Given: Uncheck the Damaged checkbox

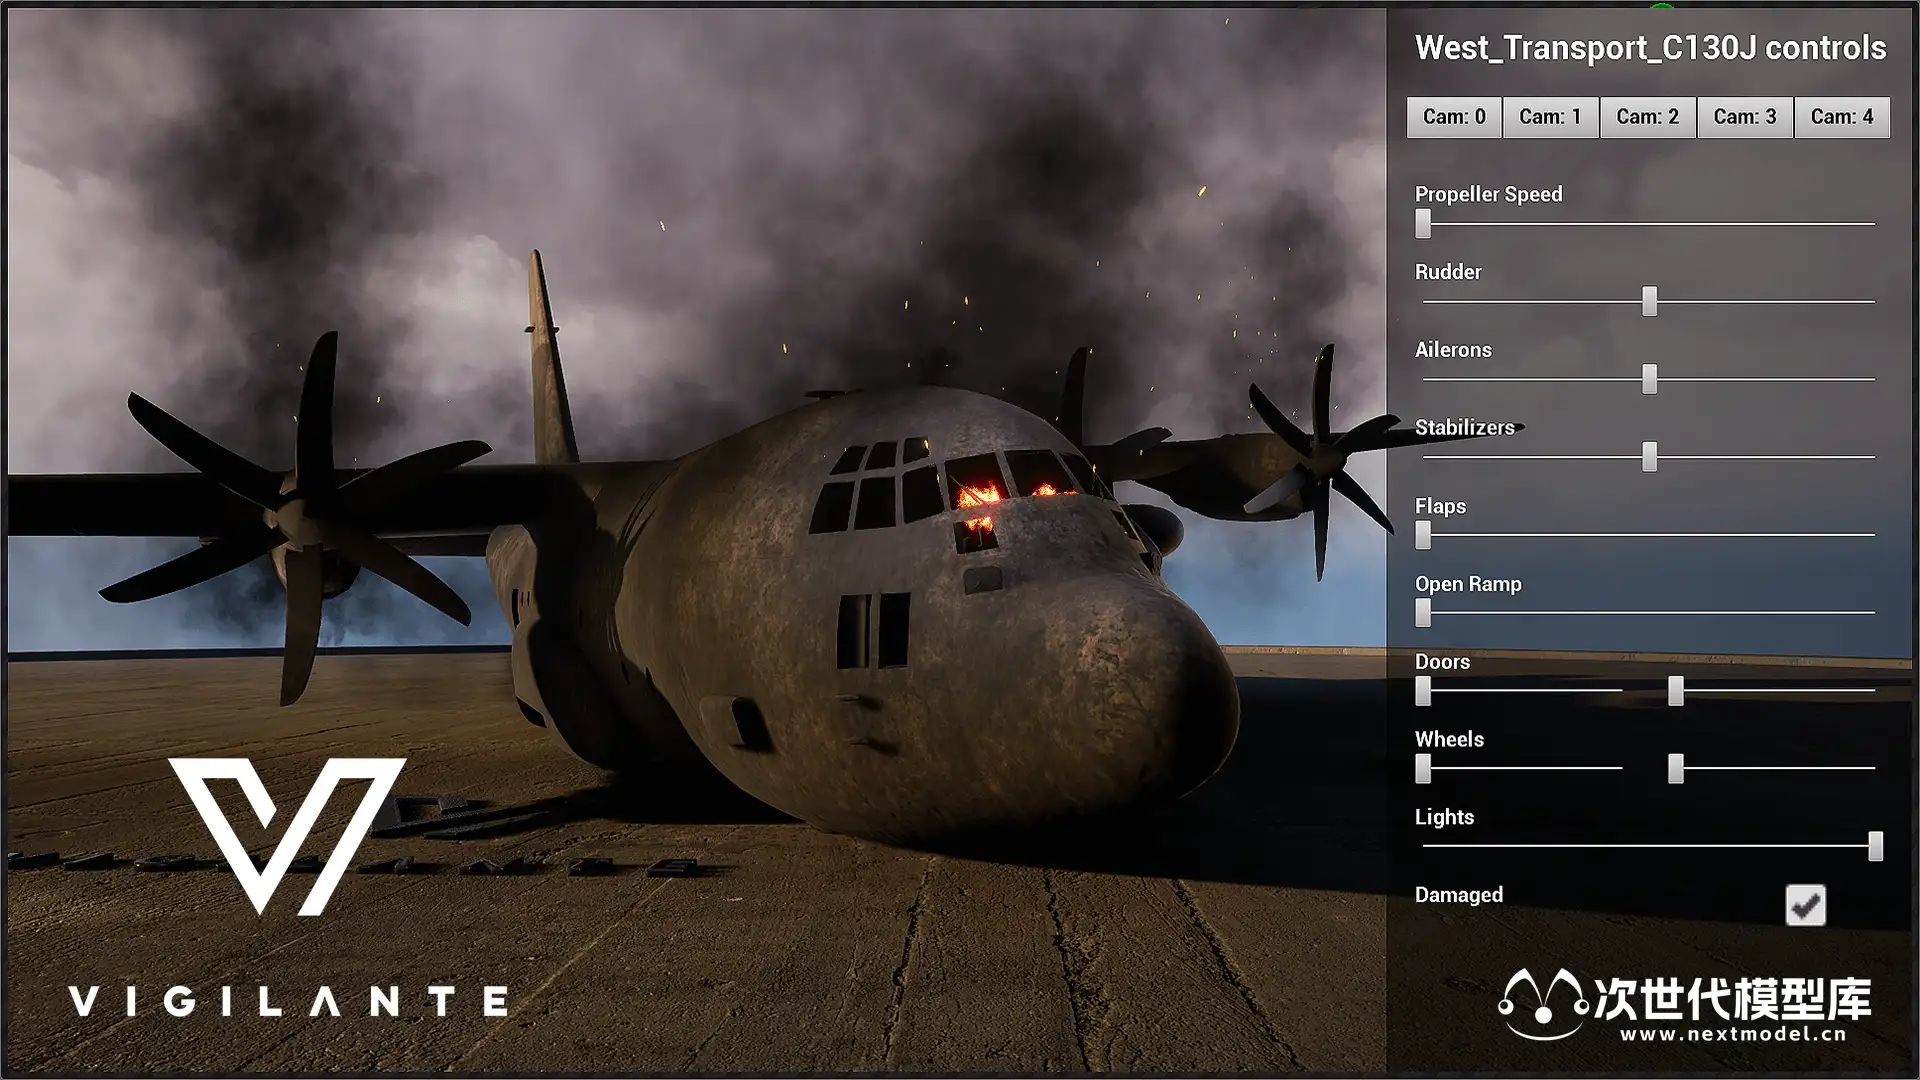Looking at the screenshot, I should pyautogui.click(x=1805, y=905).
